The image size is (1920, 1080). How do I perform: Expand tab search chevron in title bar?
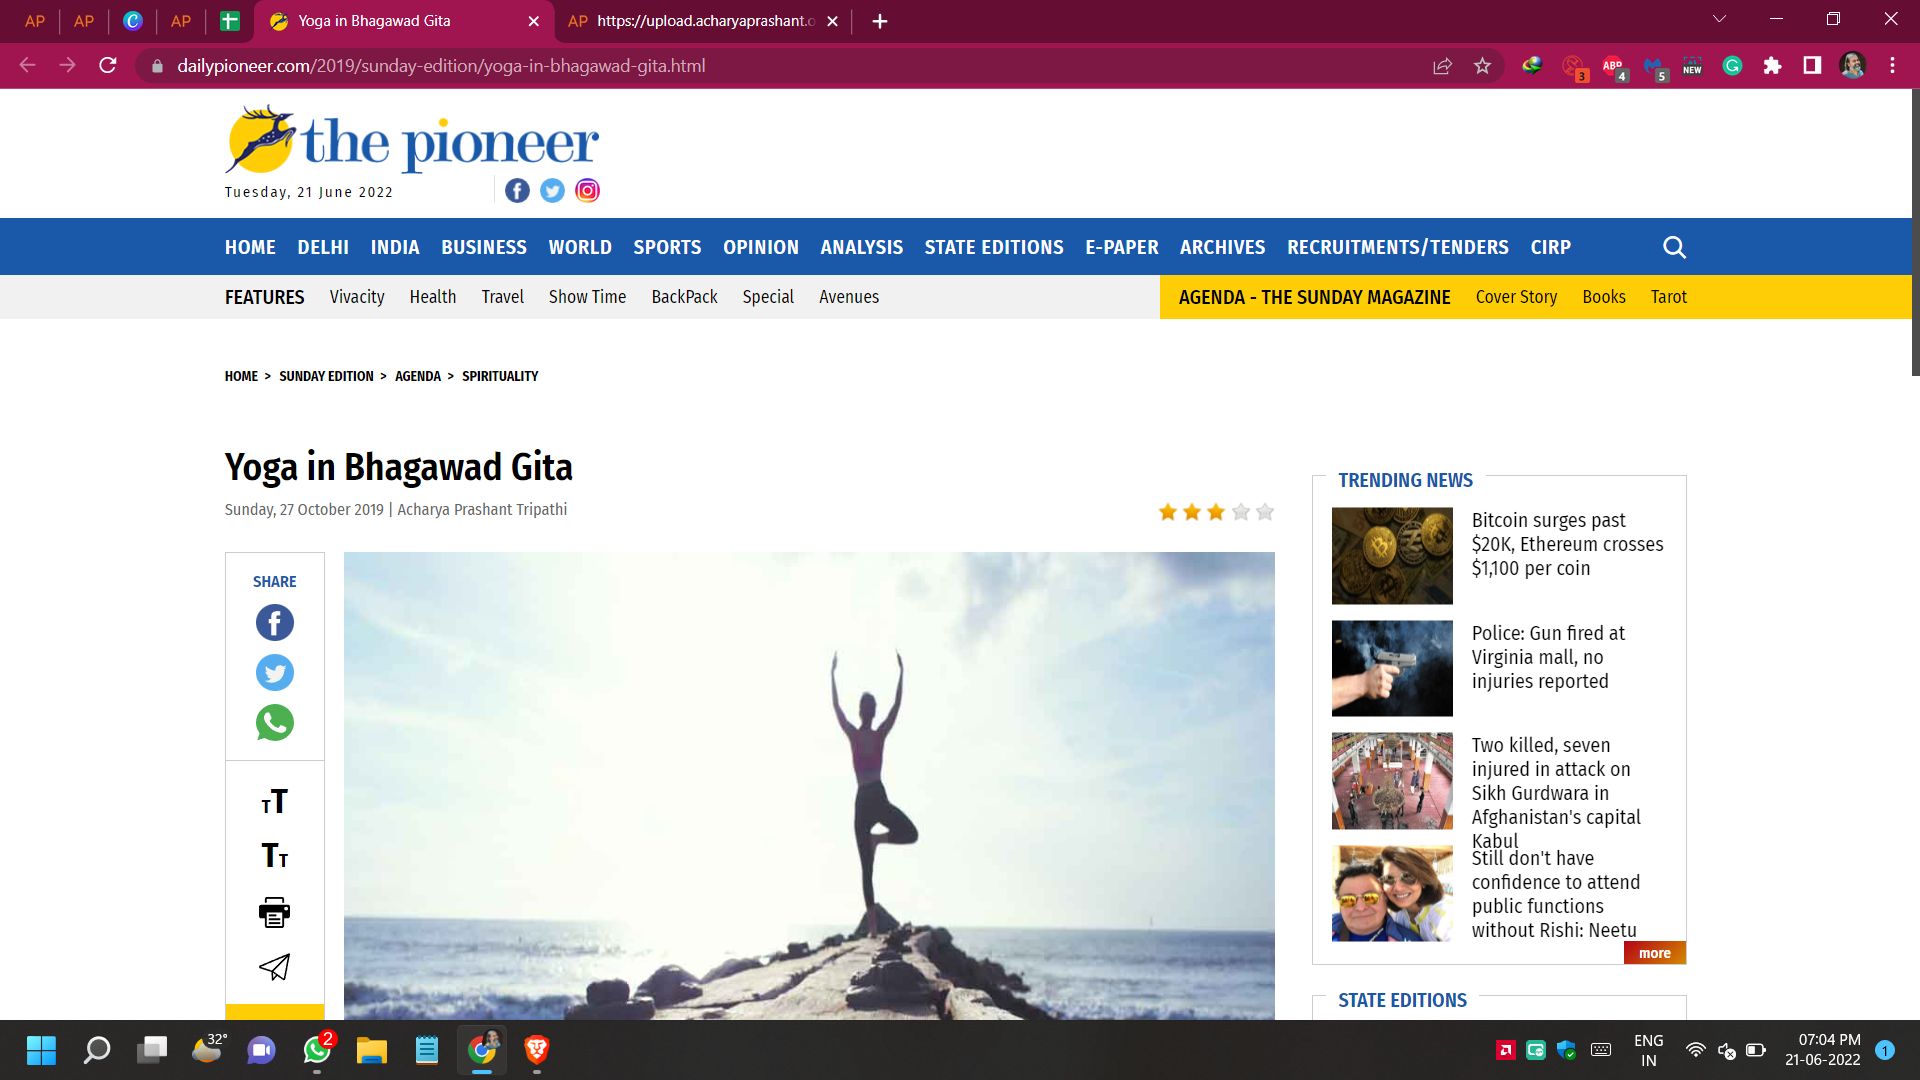[1720, 20]
